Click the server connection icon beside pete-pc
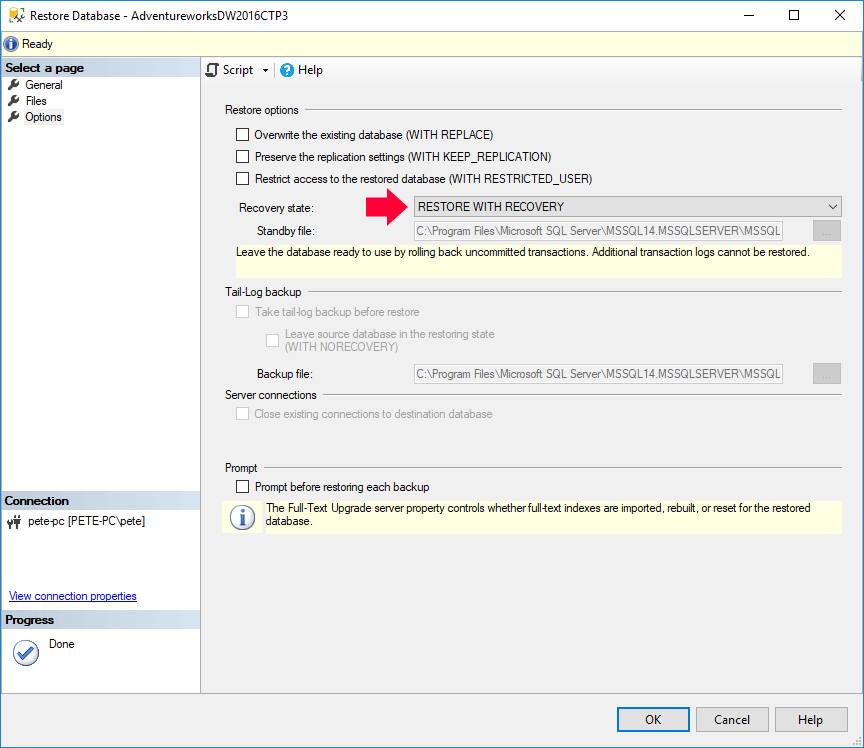This screenshot has width=864, height=748. point(14,521)
